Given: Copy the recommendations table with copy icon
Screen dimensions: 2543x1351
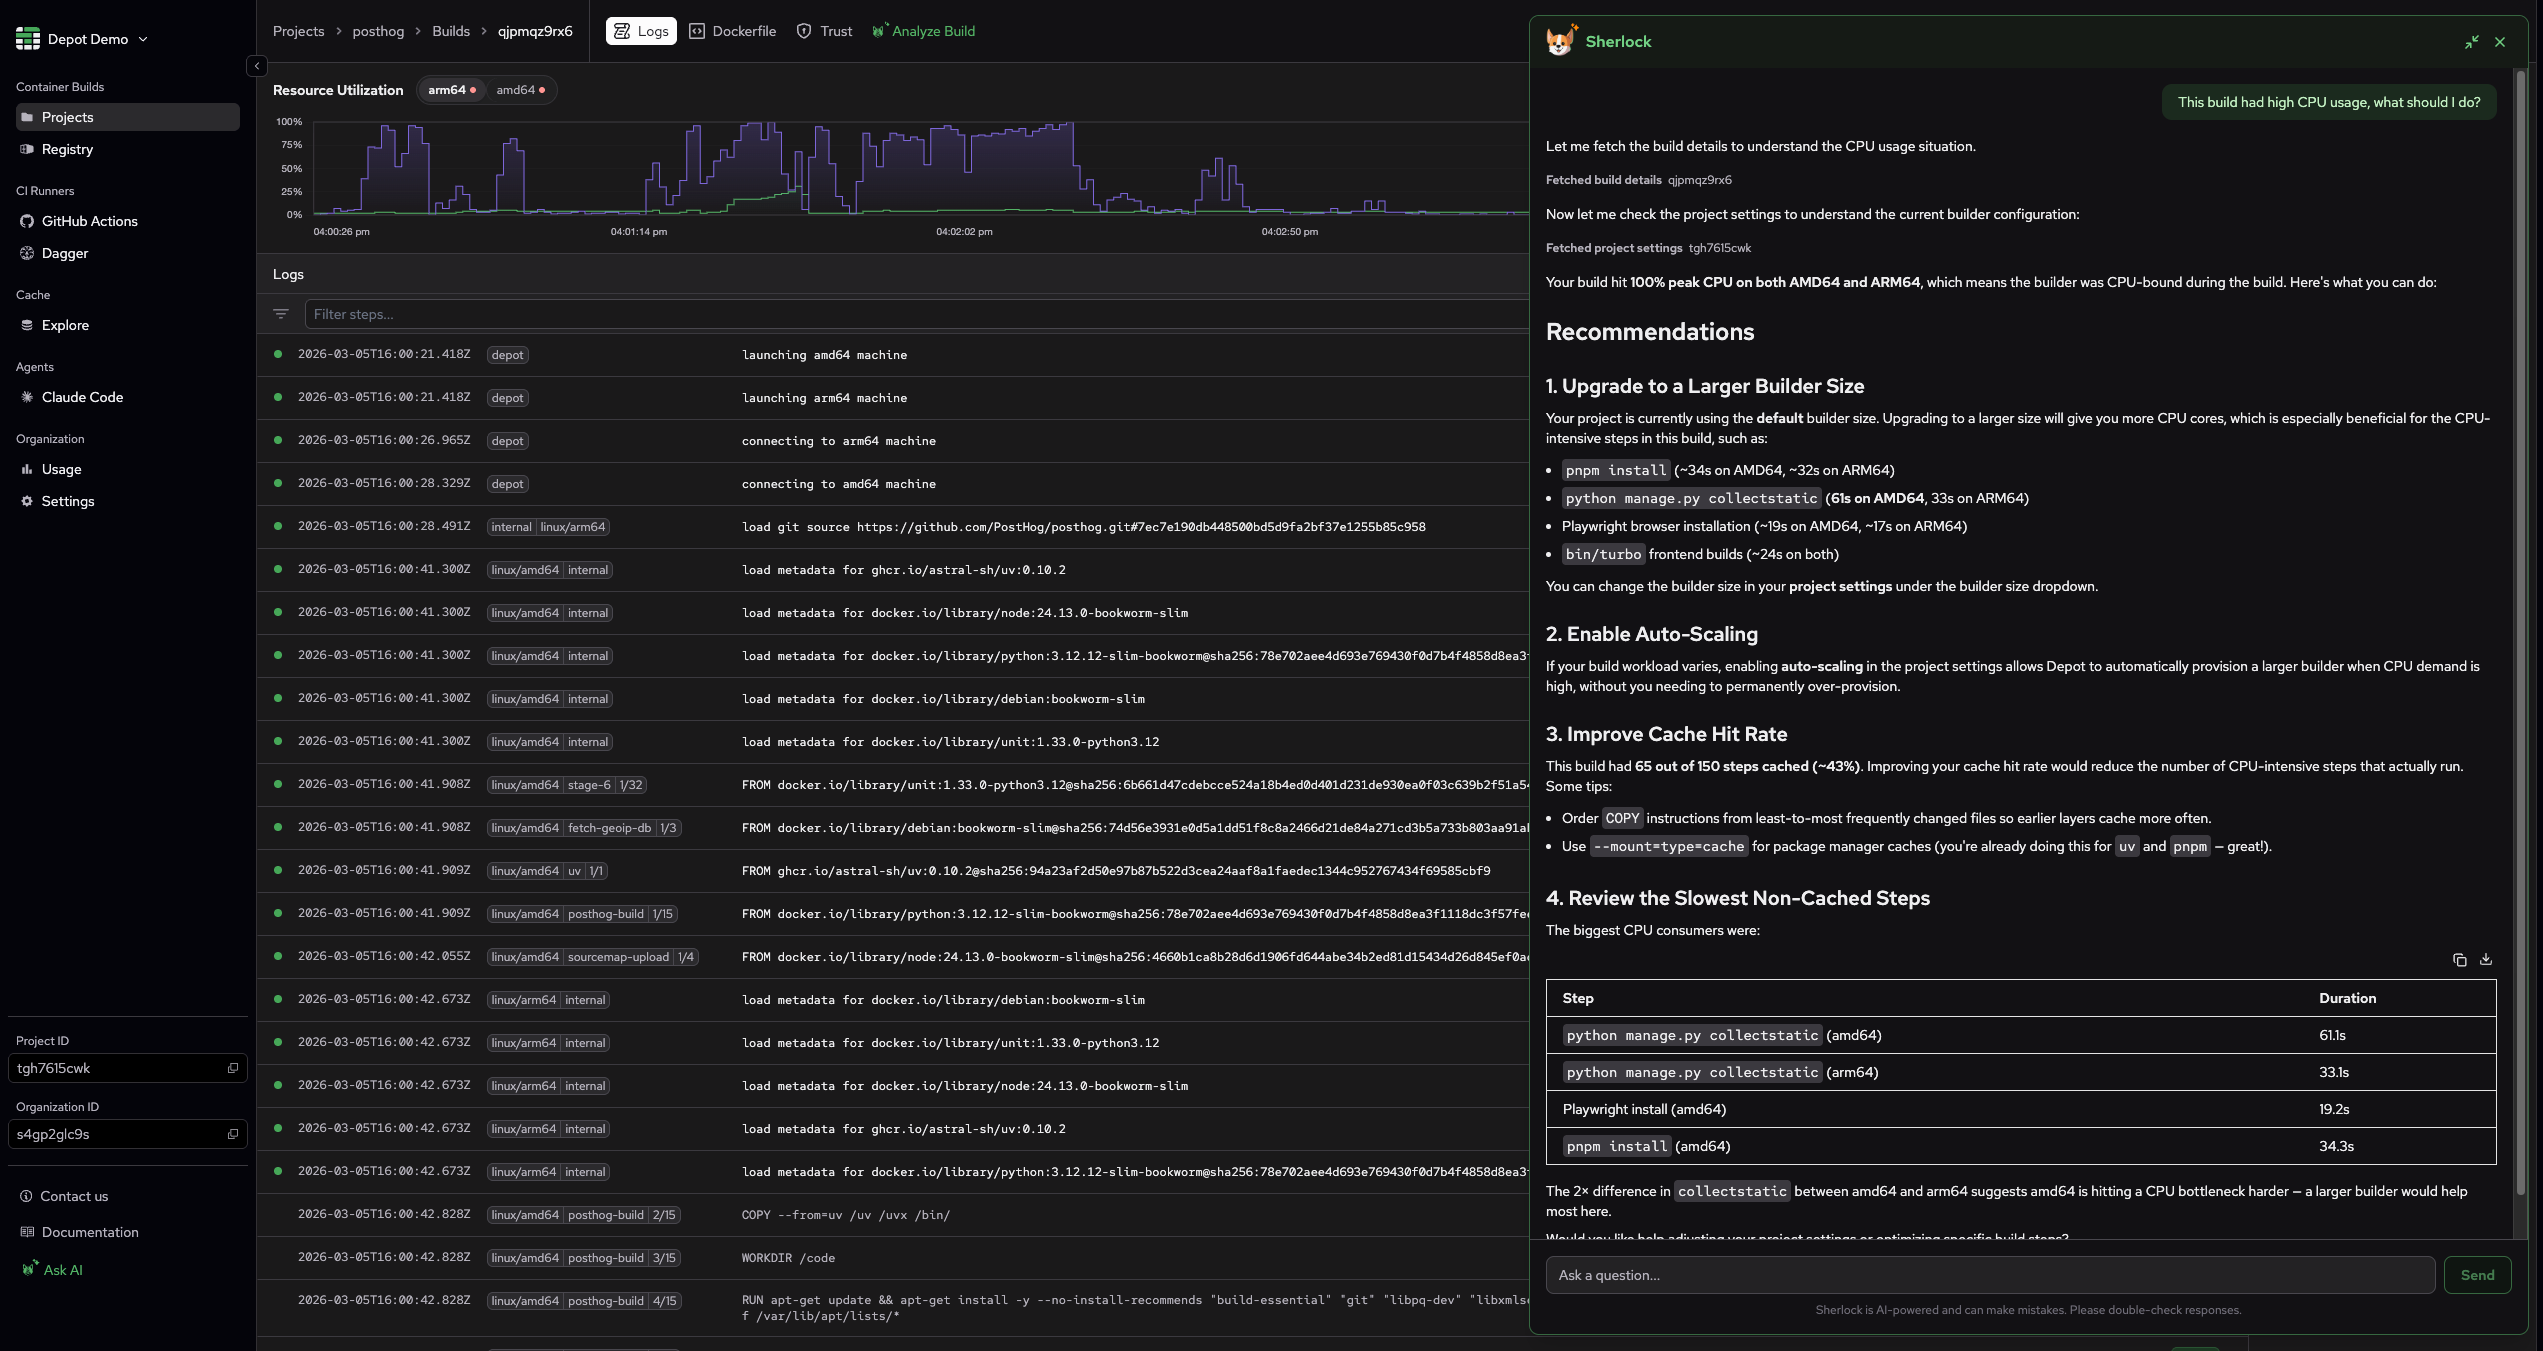Looking at the screenshot, I should pyautogui.click(x=2459, y=960).
